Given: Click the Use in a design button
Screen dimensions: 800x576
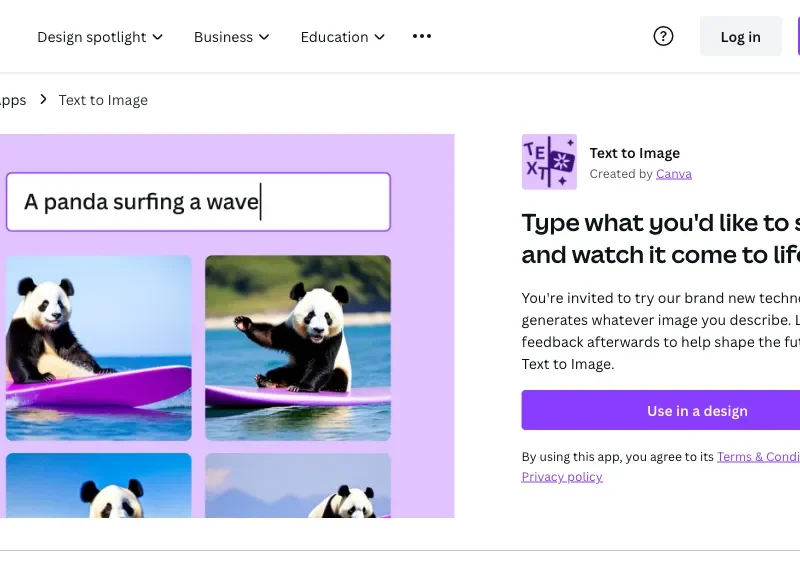Looking at the screenshot, I should [x=661, y=410].
